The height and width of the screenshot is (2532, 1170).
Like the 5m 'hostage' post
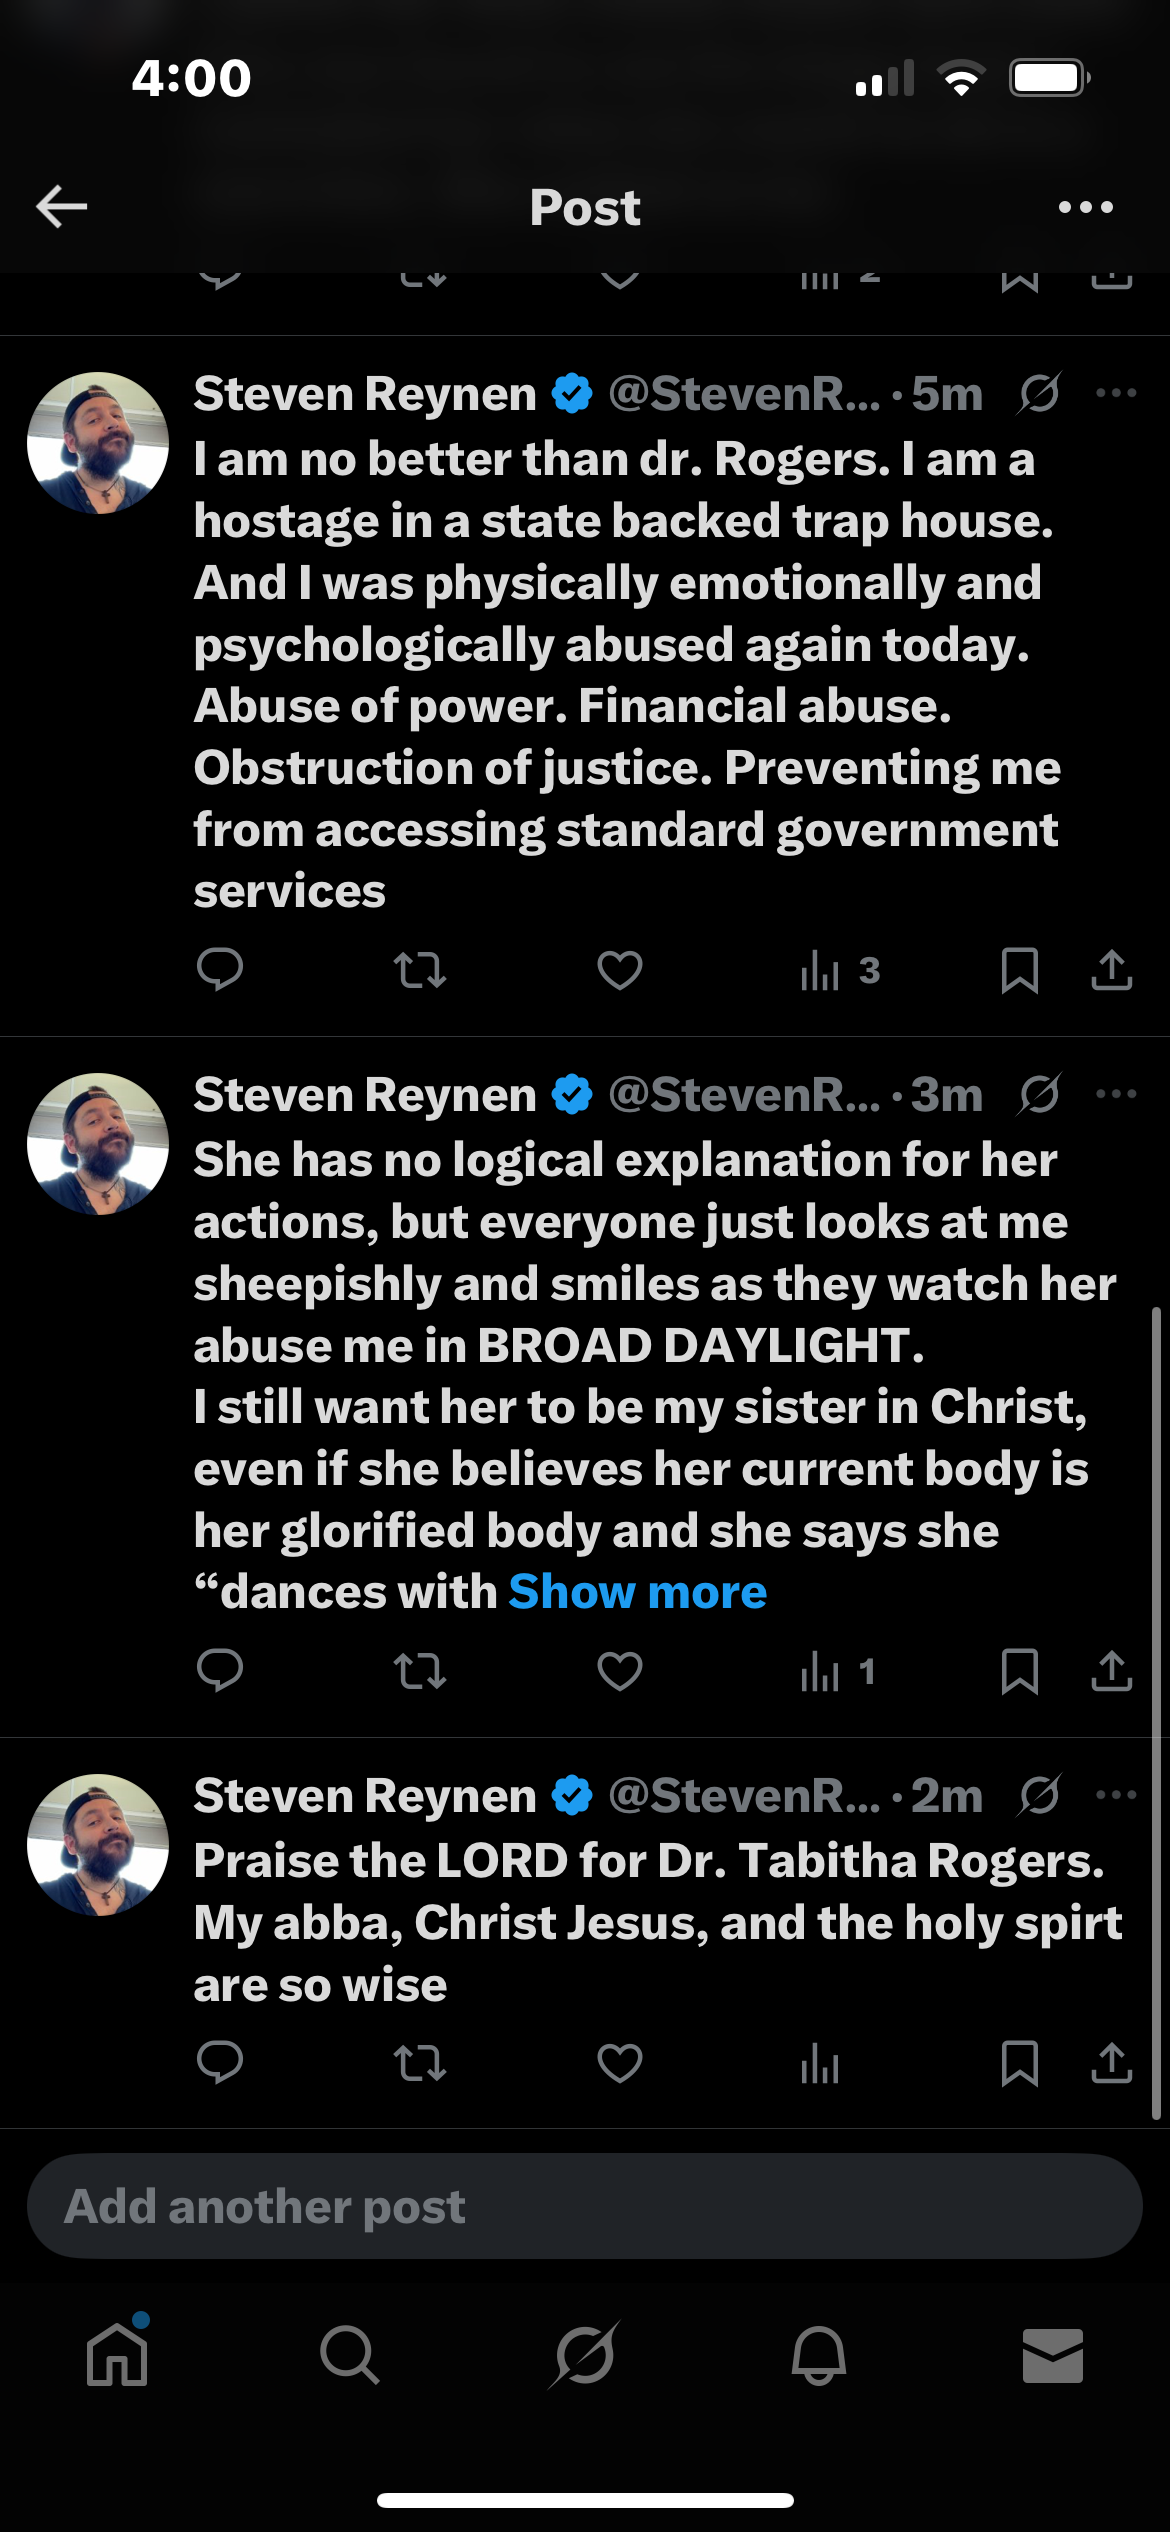point(620,969)
